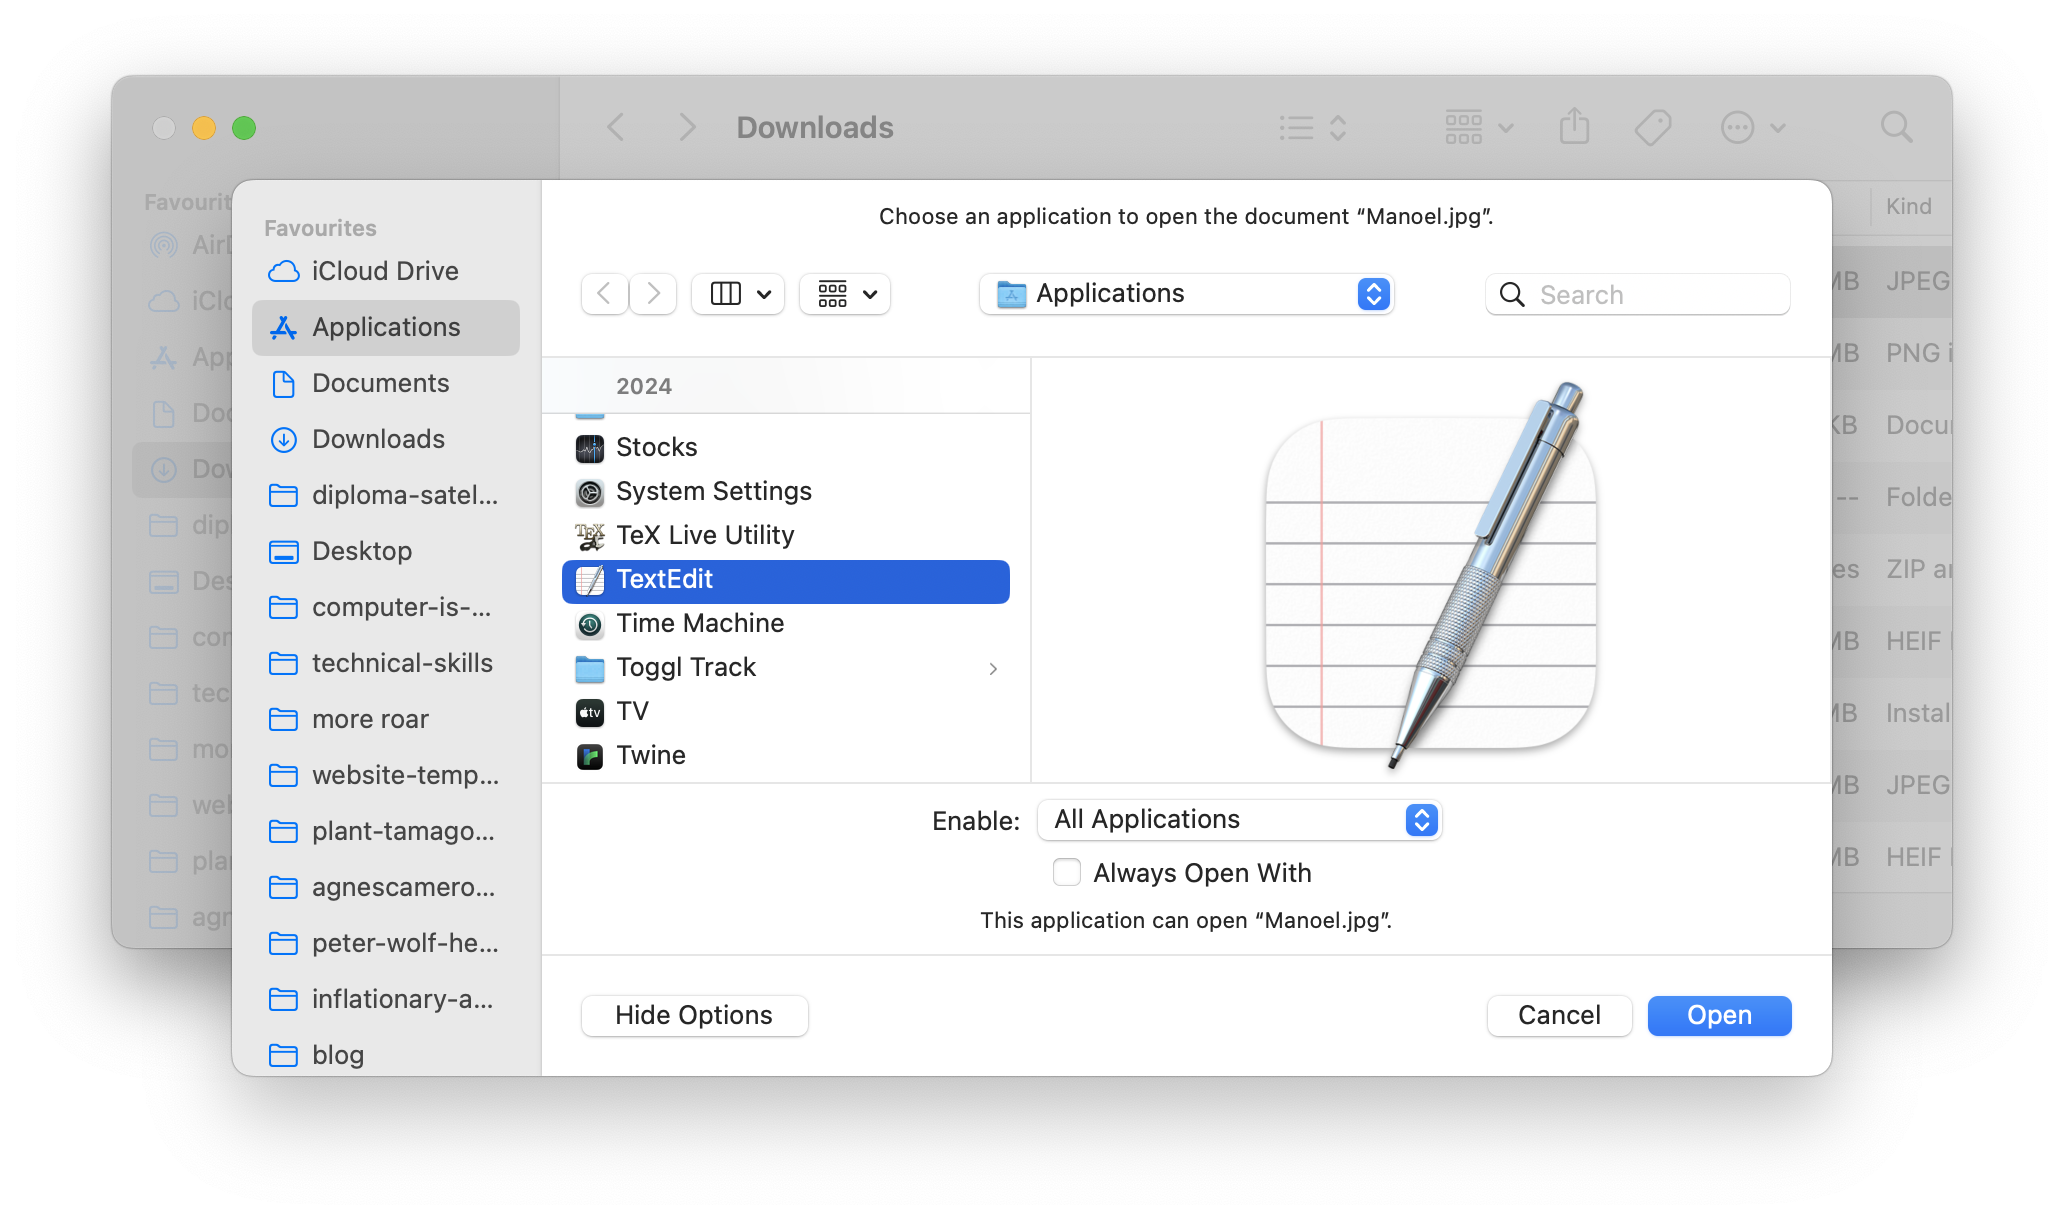Open the blog folder in sidebar
The width and height of the screenshot is (2064, 1224).
tap(386, 1055)
